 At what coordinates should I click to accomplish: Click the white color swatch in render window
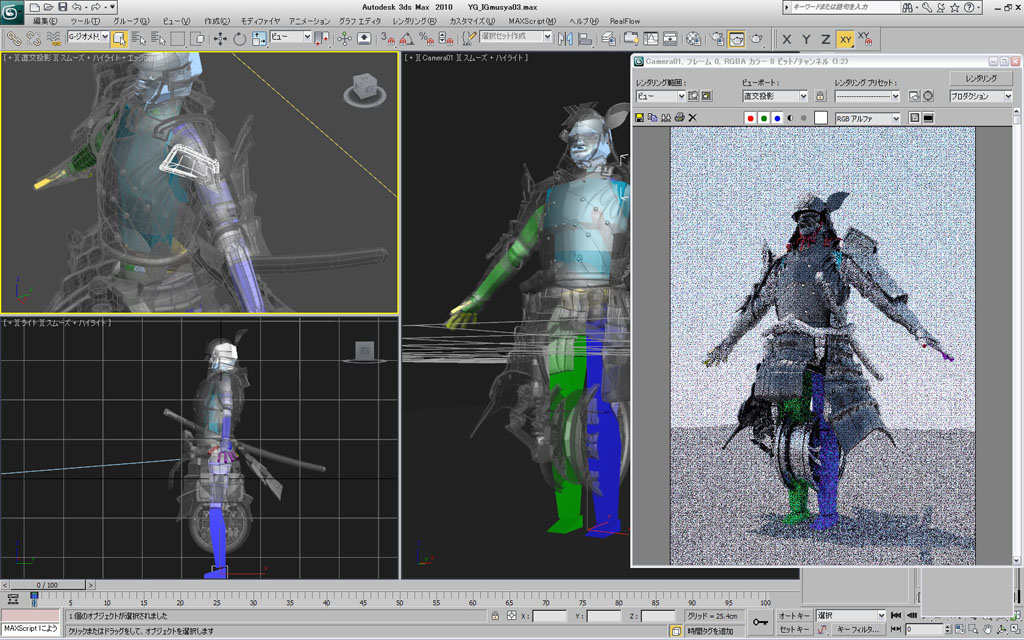point(821,118)
